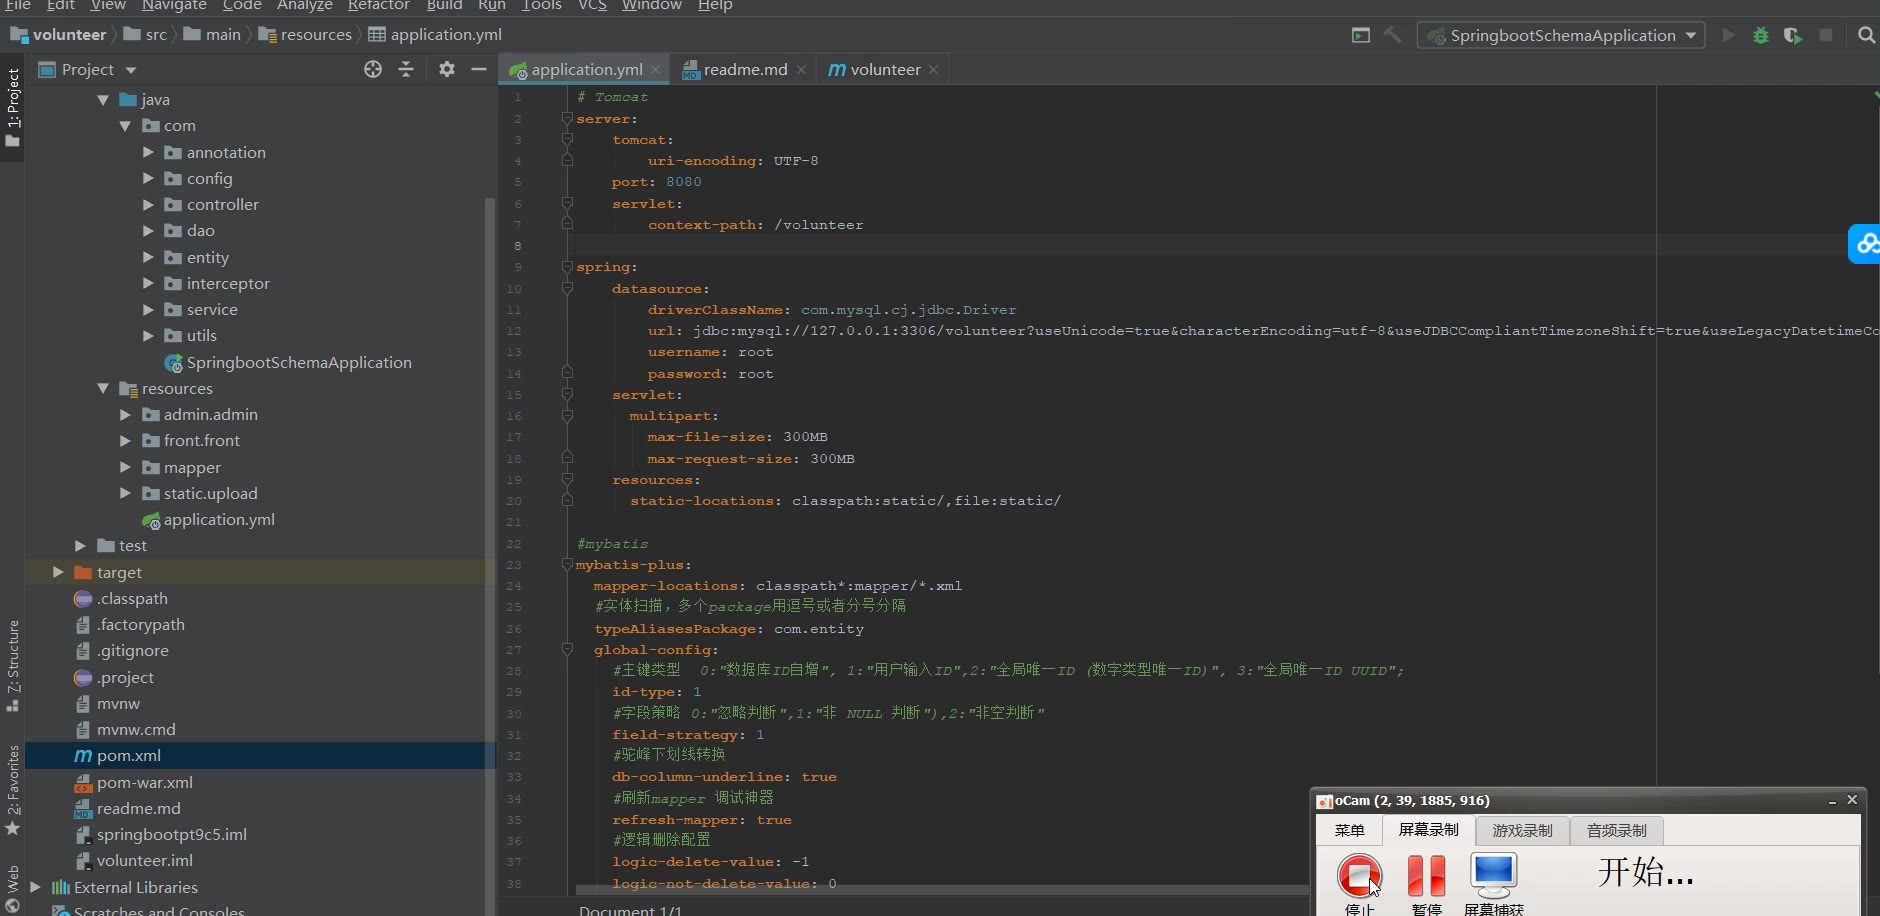Image resolution: width=1880 pixels, height=916 pixels.
Task: Click the blue cloud plugin icon
Action: 1866,243
